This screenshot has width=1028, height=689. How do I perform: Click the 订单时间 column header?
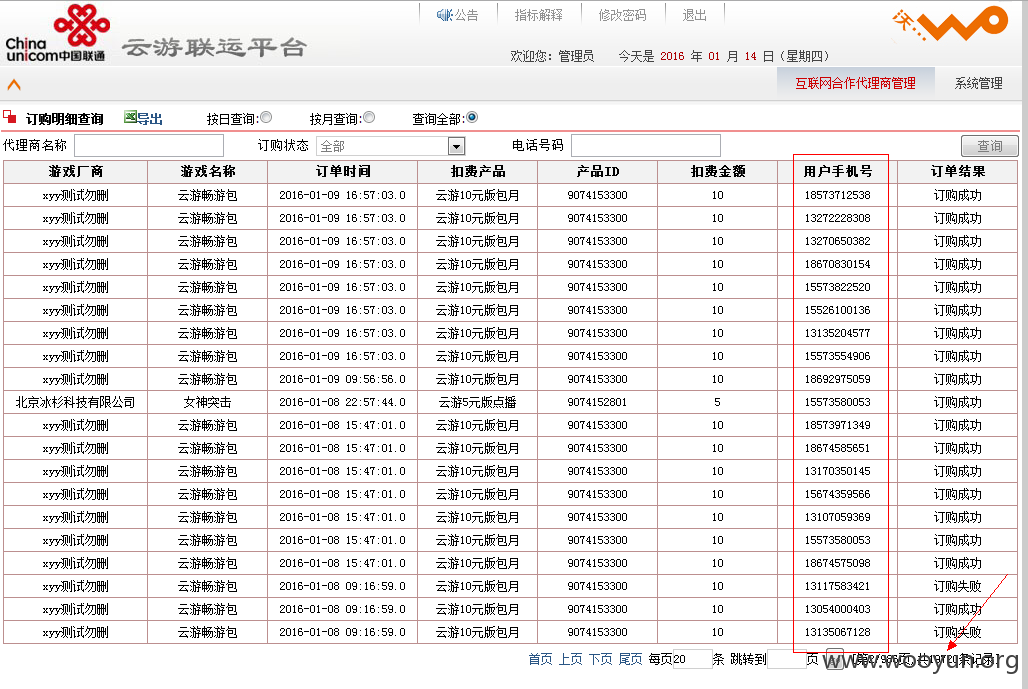[343, 172]
